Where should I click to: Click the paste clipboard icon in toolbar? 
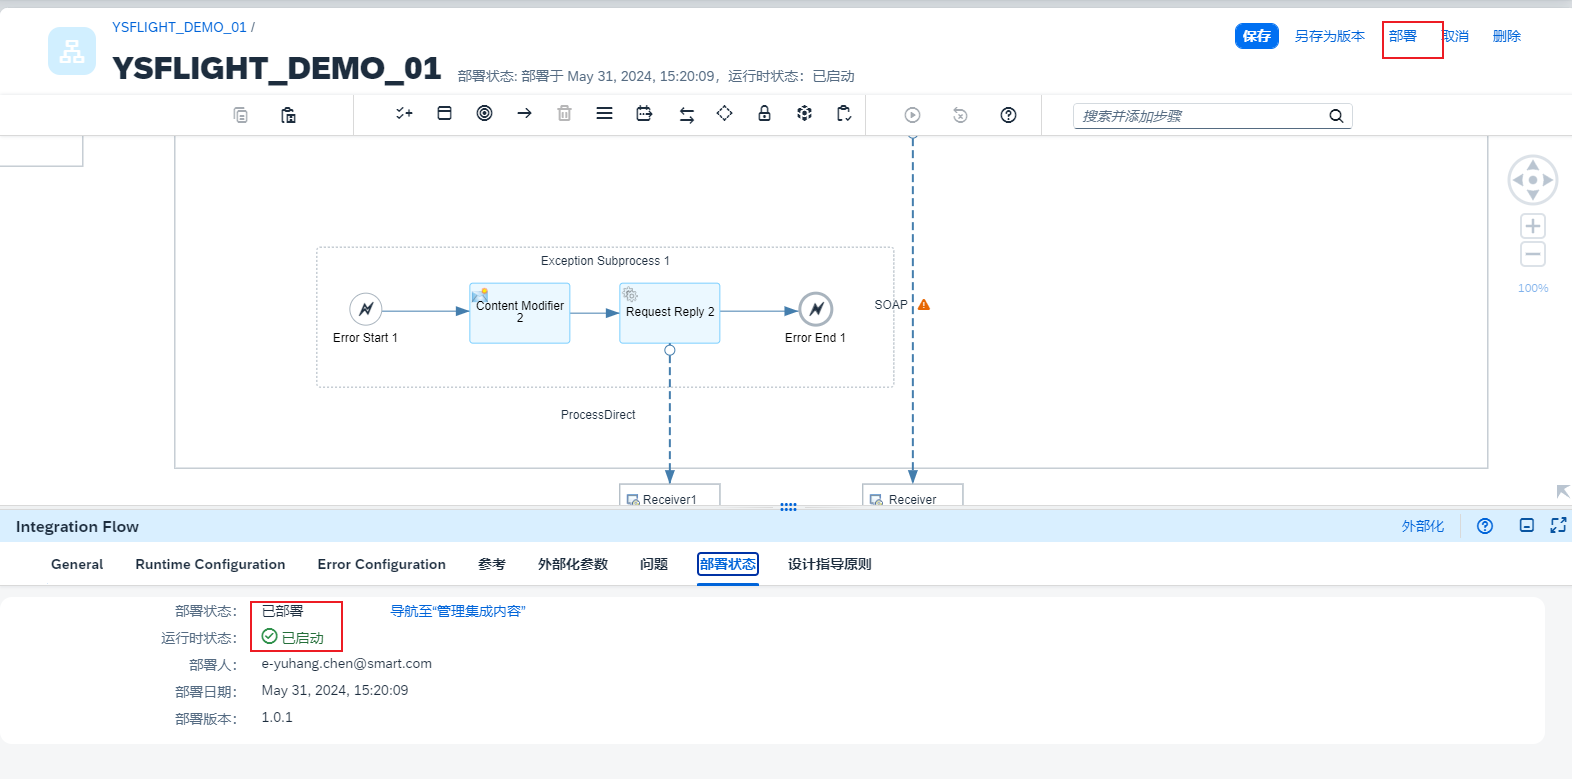pos(288,115)
